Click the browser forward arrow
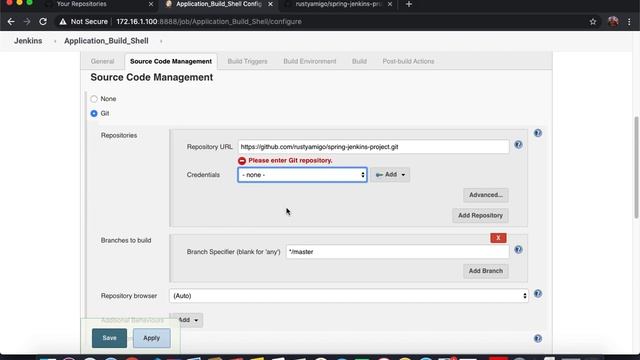The width and height of the screenshot is (640, 360). [27, 22]
